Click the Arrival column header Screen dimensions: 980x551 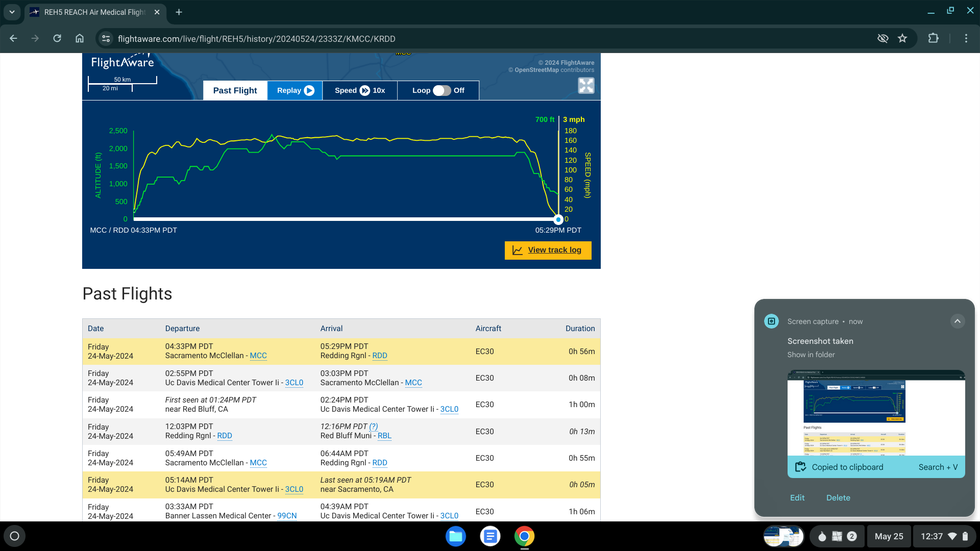pos(331,328)
